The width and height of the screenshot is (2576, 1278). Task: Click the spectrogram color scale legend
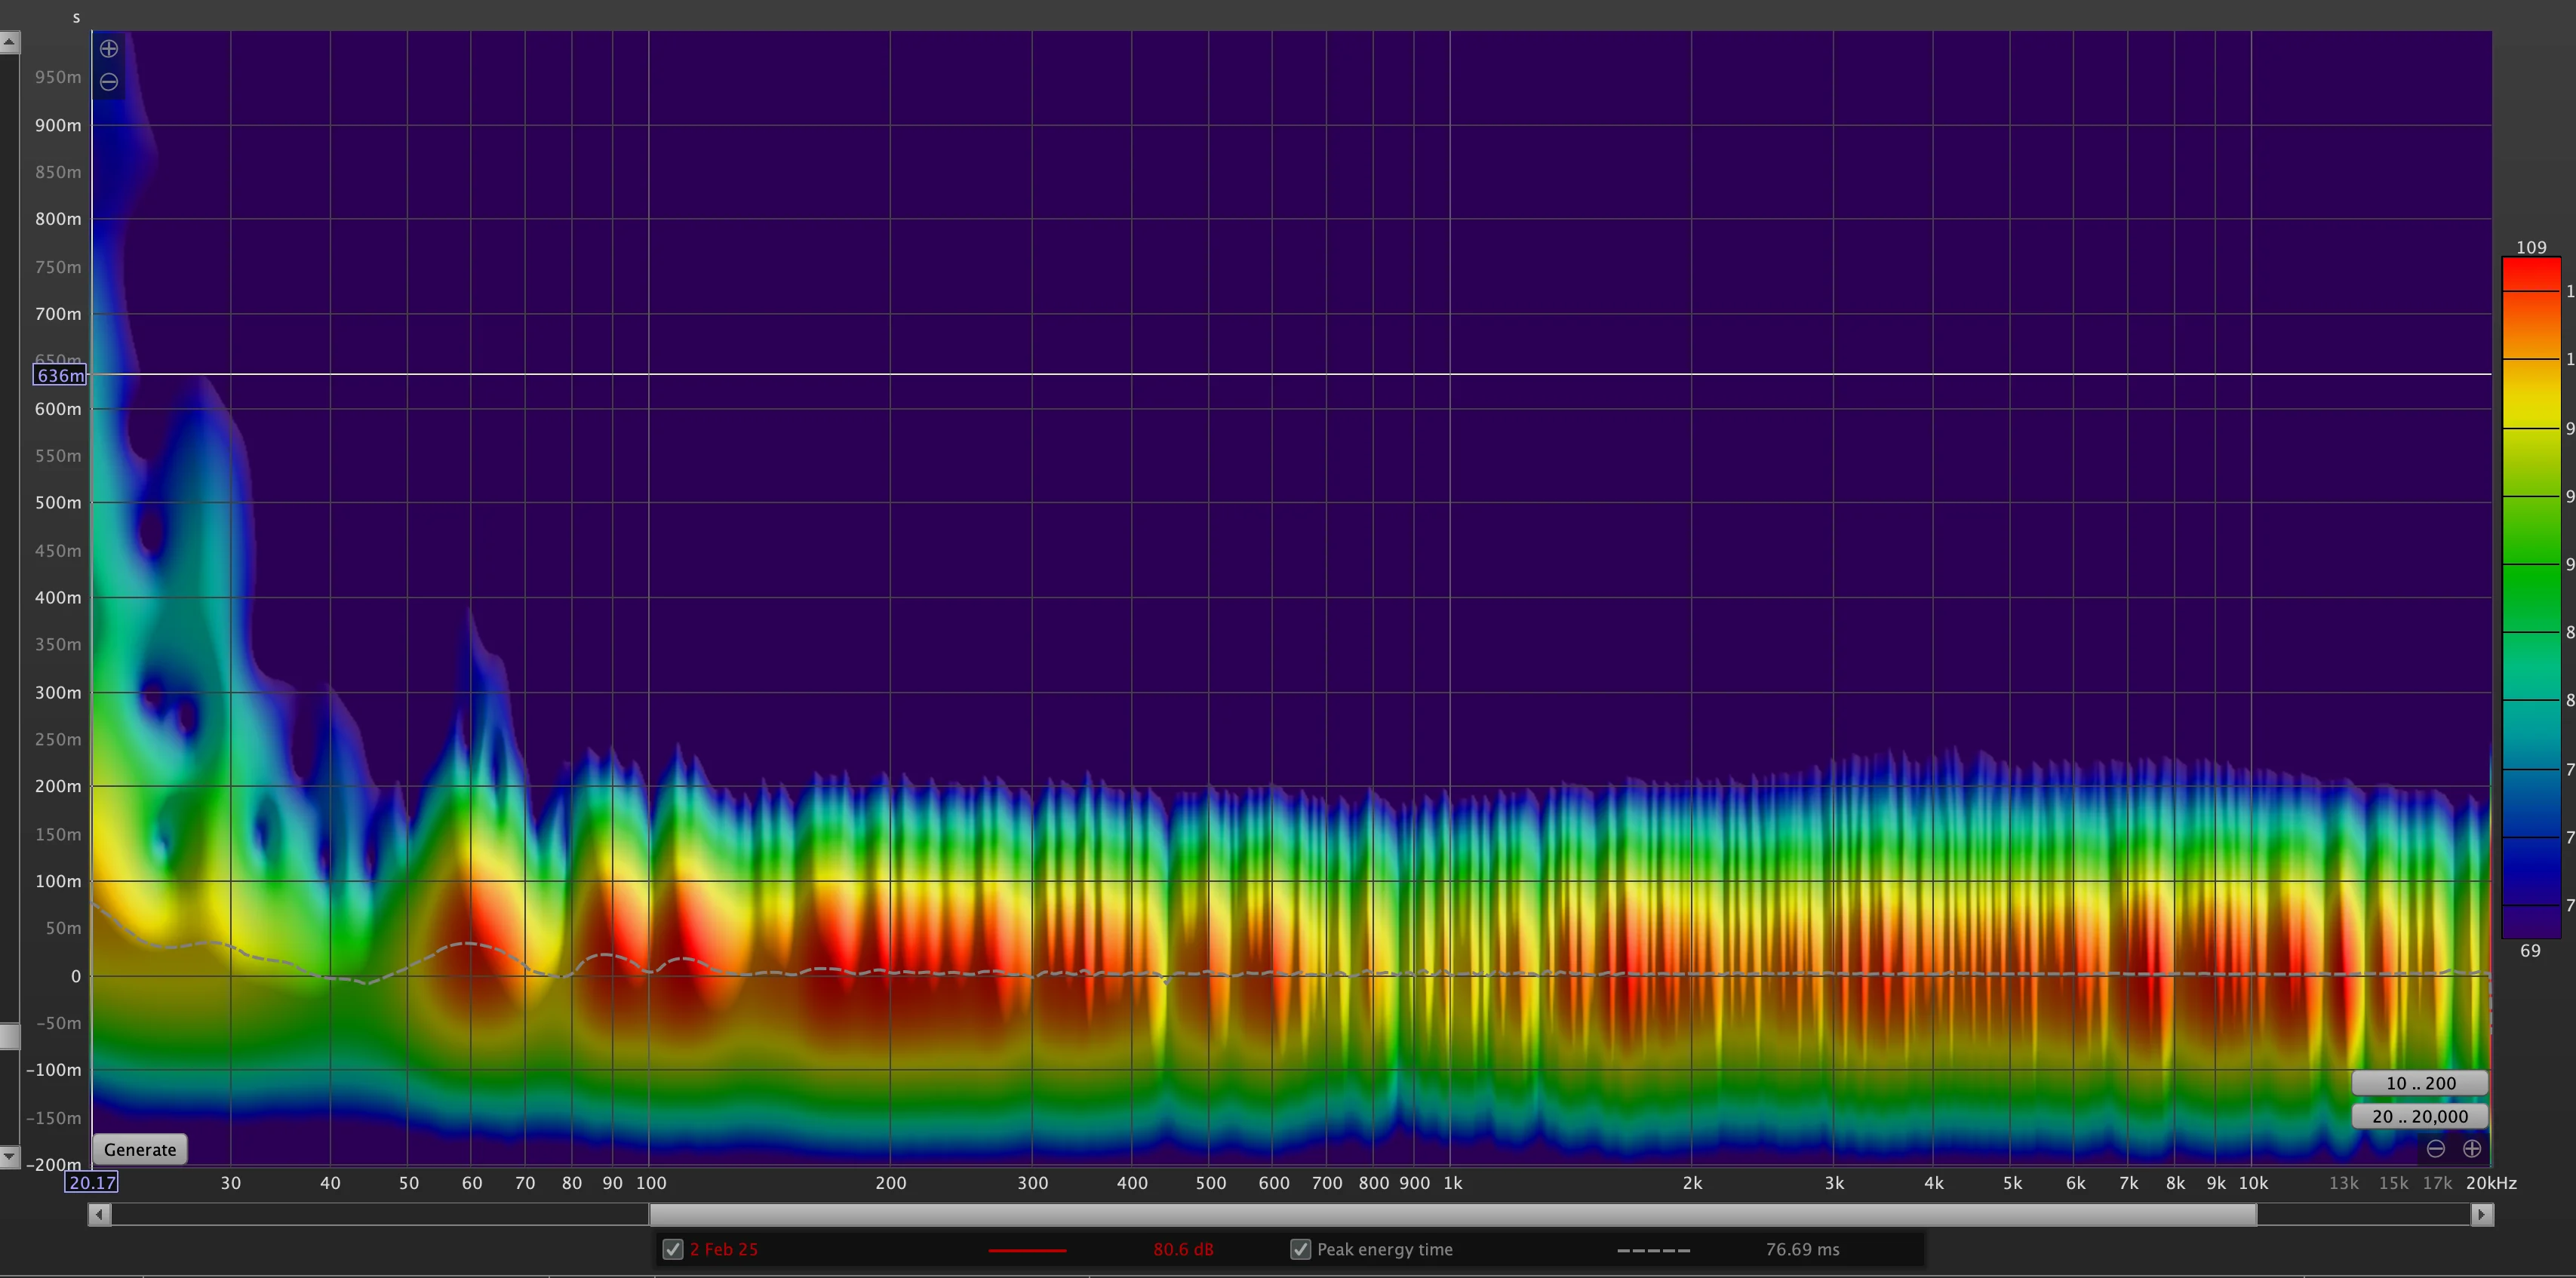2531,598
